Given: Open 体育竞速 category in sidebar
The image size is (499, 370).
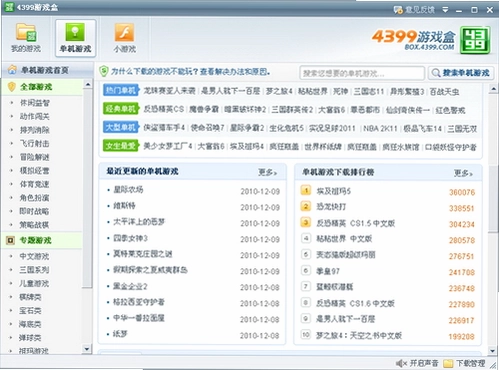Looking at the screenshot, I should (34, 184).
